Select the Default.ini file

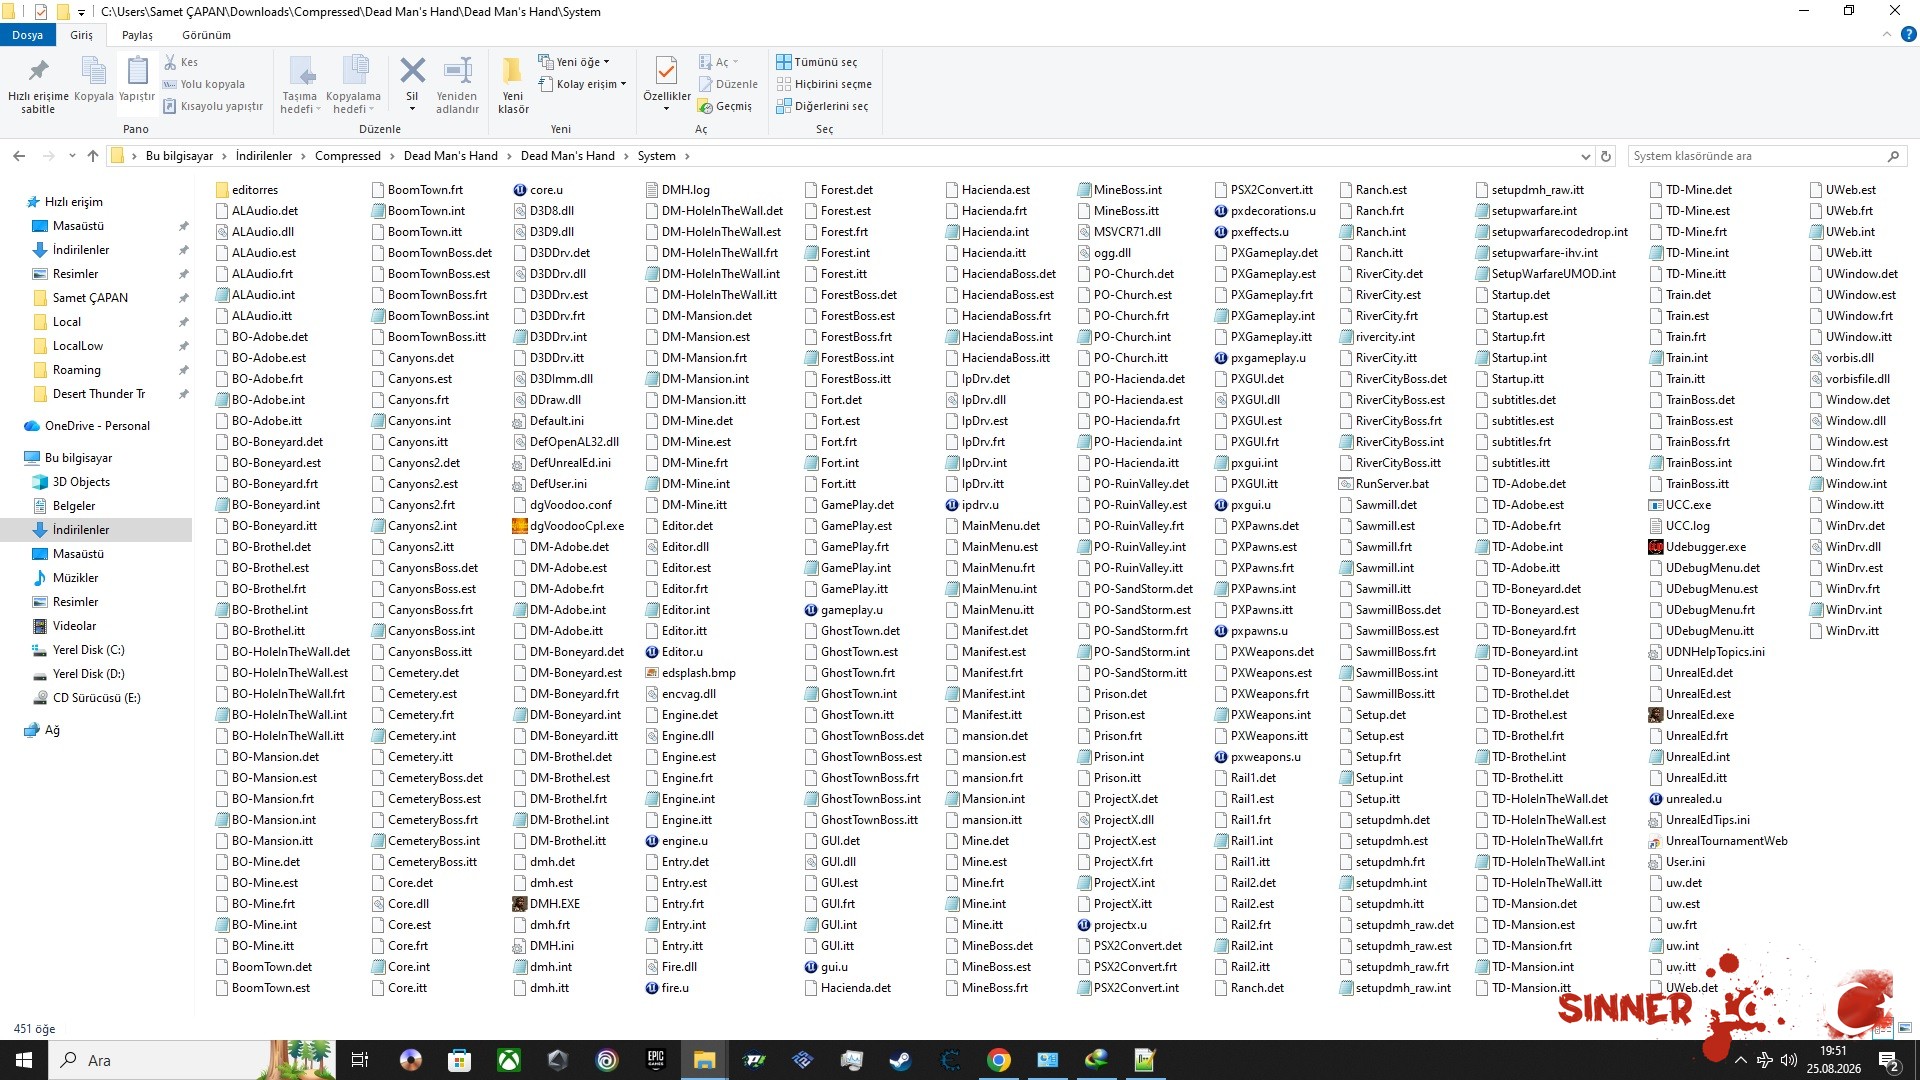point(548,421)
